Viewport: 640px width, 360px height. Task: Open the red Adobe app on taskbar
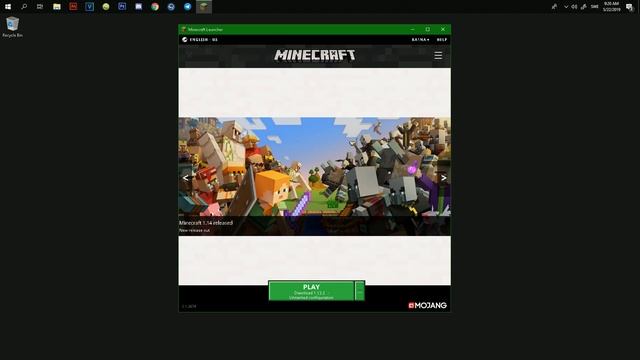[x=73, y=7]
